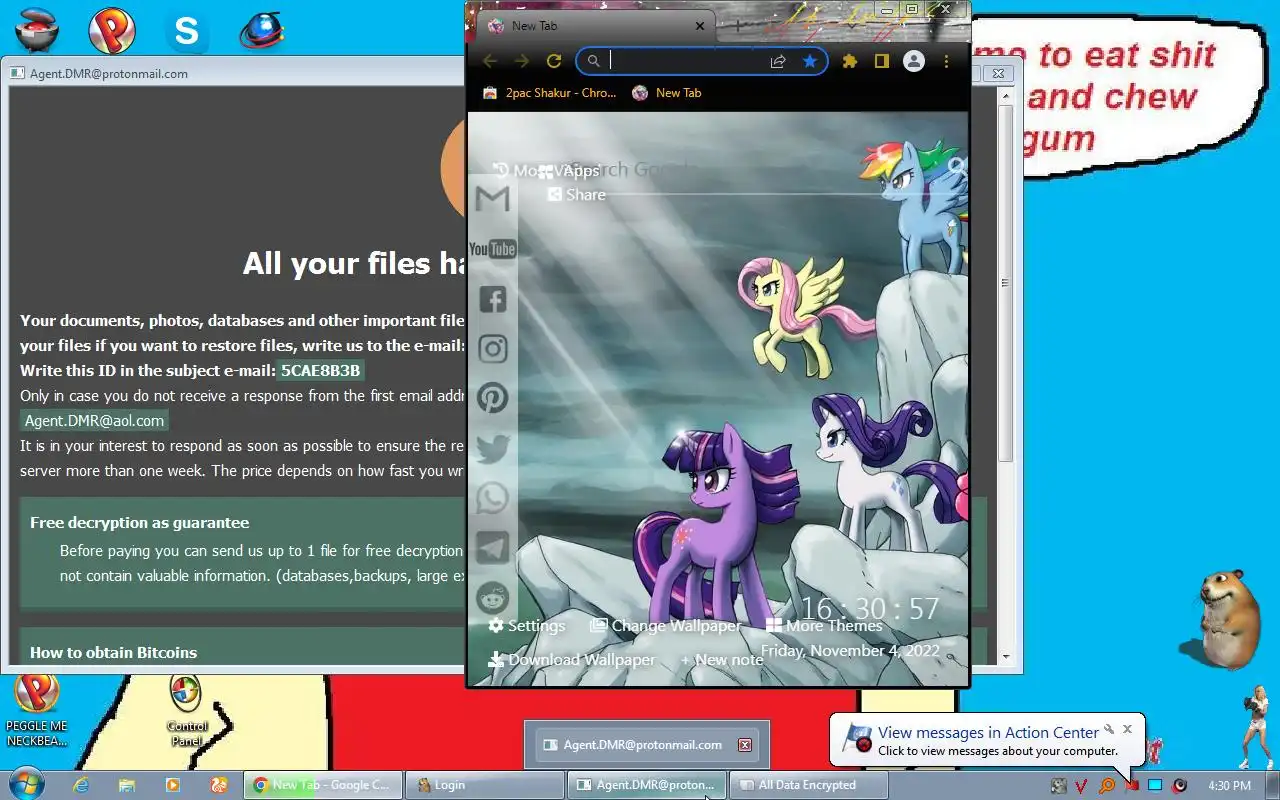Open the globe browser desktop icon
The width and height of the screenshot is (1280, 800).
[x=263, y=31]
